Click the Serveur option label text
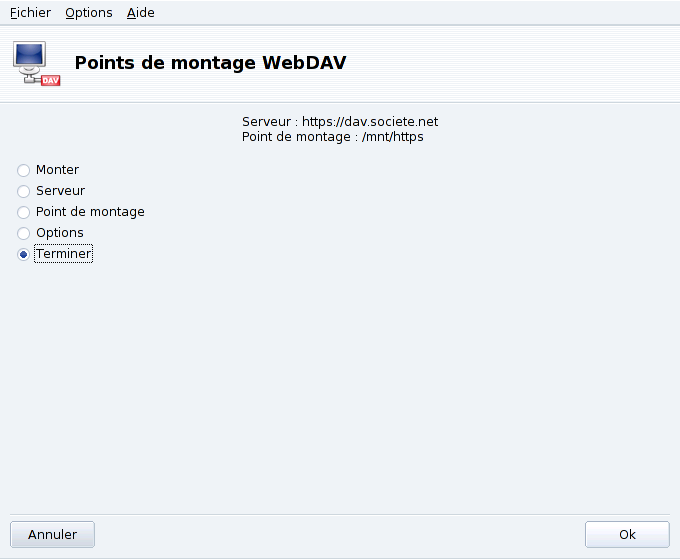The height and width of the screenshot is (560, 680). [x=60, y=191]
